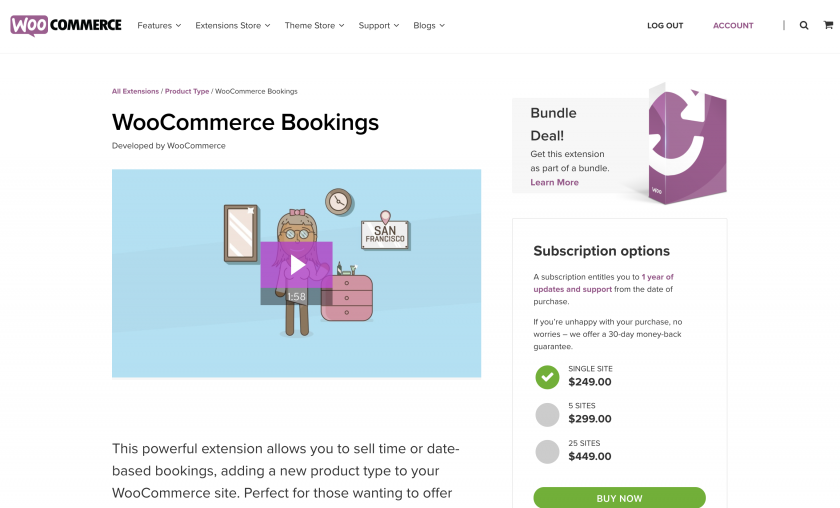Expand the Blogs dropdown menu
The width and height of the screenshot is (840, 508).
[429, 26]
